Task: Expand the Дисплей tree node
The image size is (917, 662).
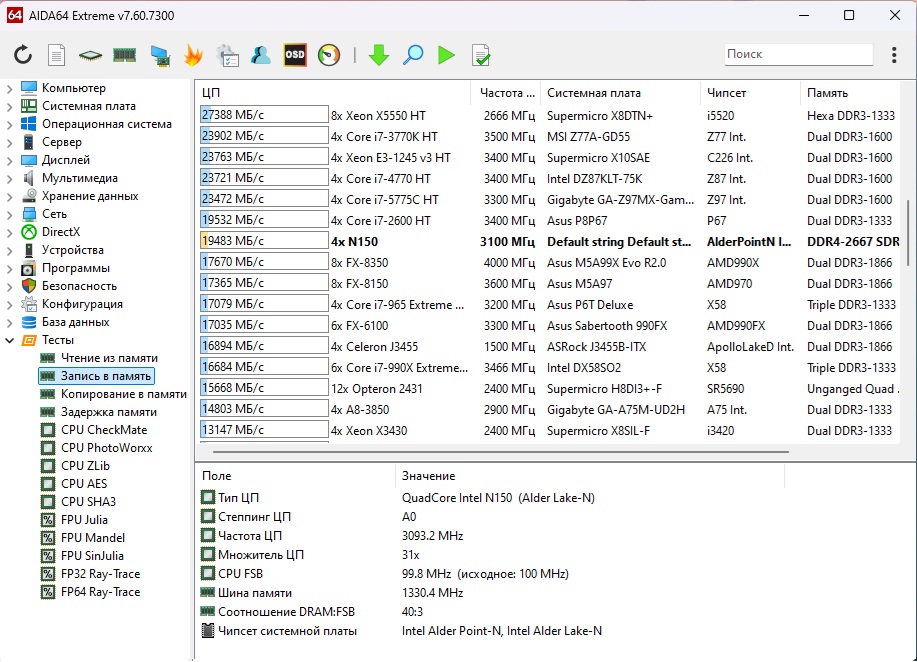Action: 9,160
